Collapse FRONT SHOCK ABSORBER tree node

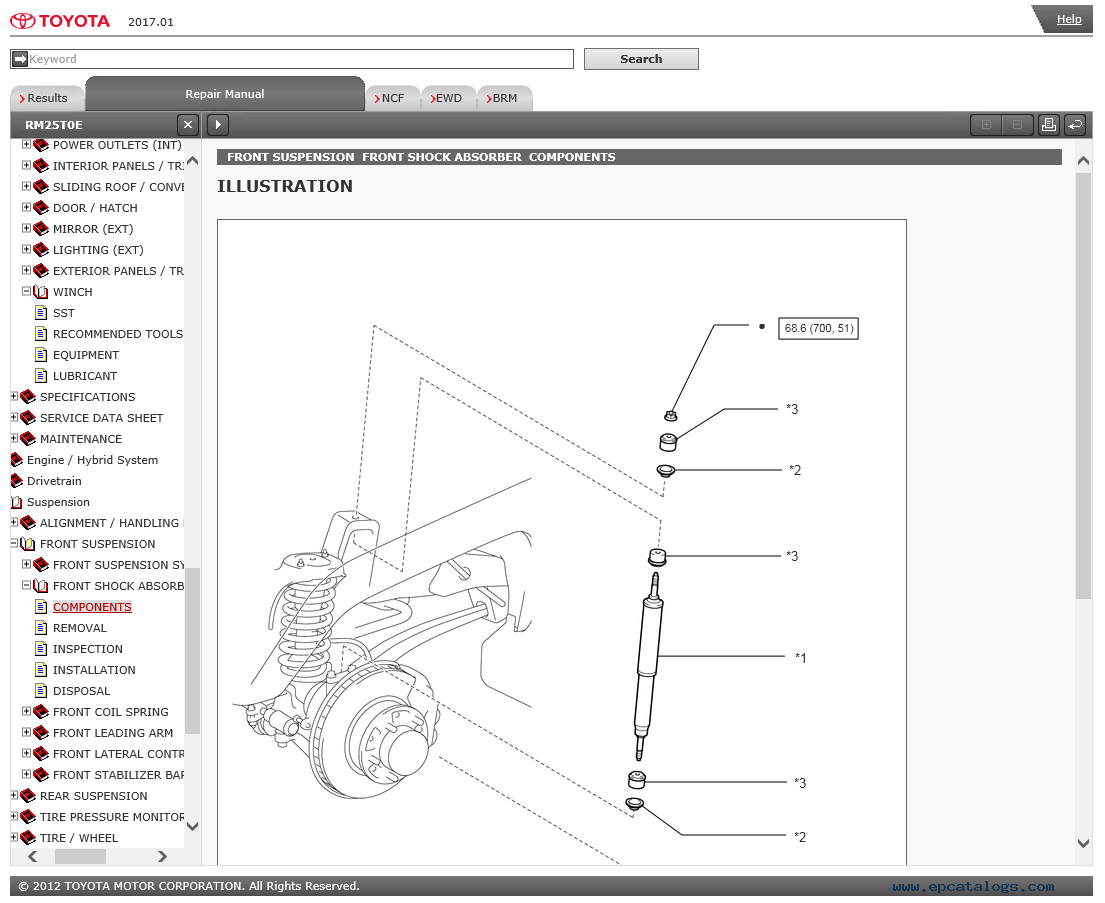pos(26,585)
